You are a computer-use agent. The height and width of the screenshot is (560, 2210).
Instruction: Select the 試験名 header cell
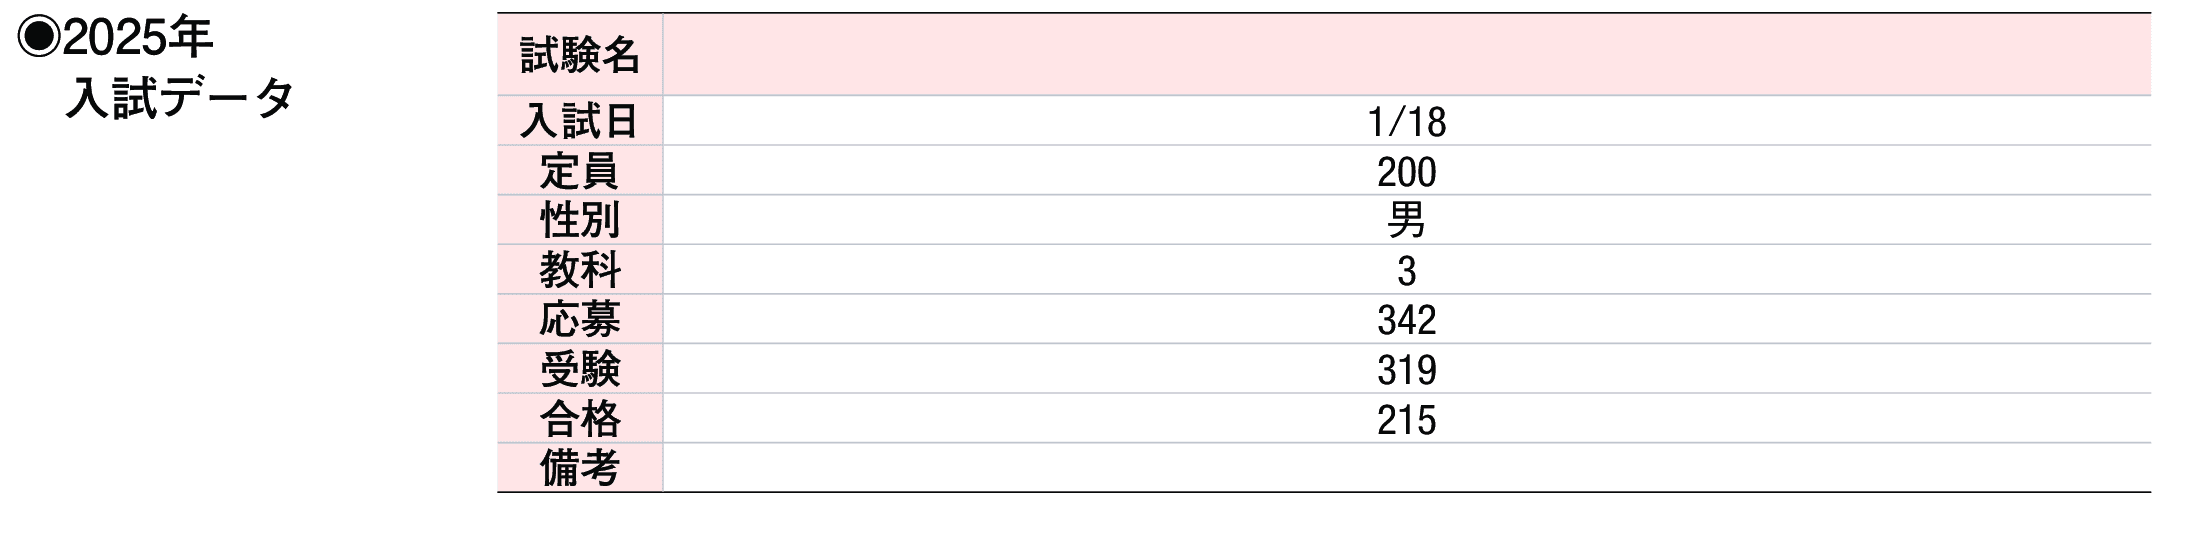[580, 56]
